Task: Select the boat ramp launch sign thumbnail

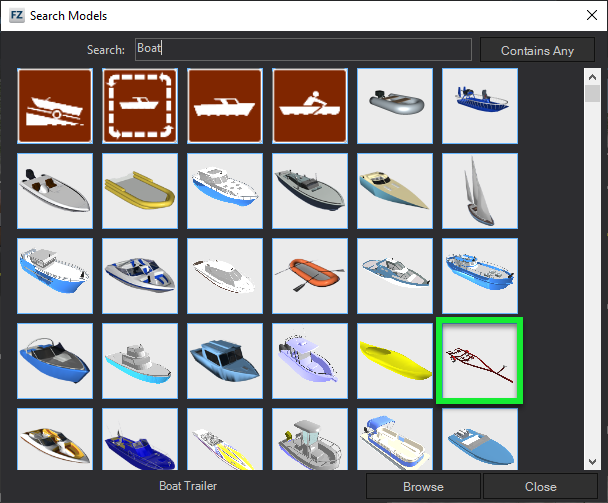Action: [55, 106]
